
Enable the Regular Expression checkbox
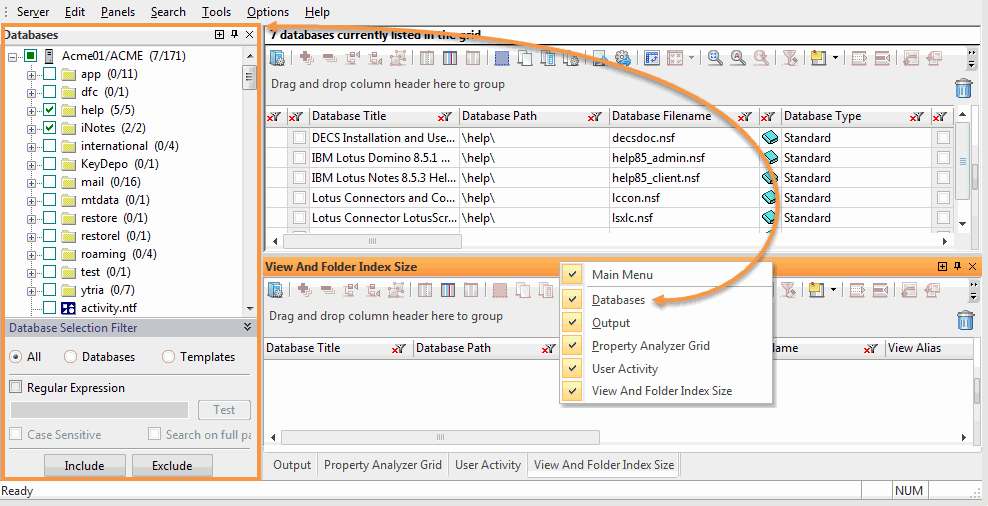click(15, 388)
